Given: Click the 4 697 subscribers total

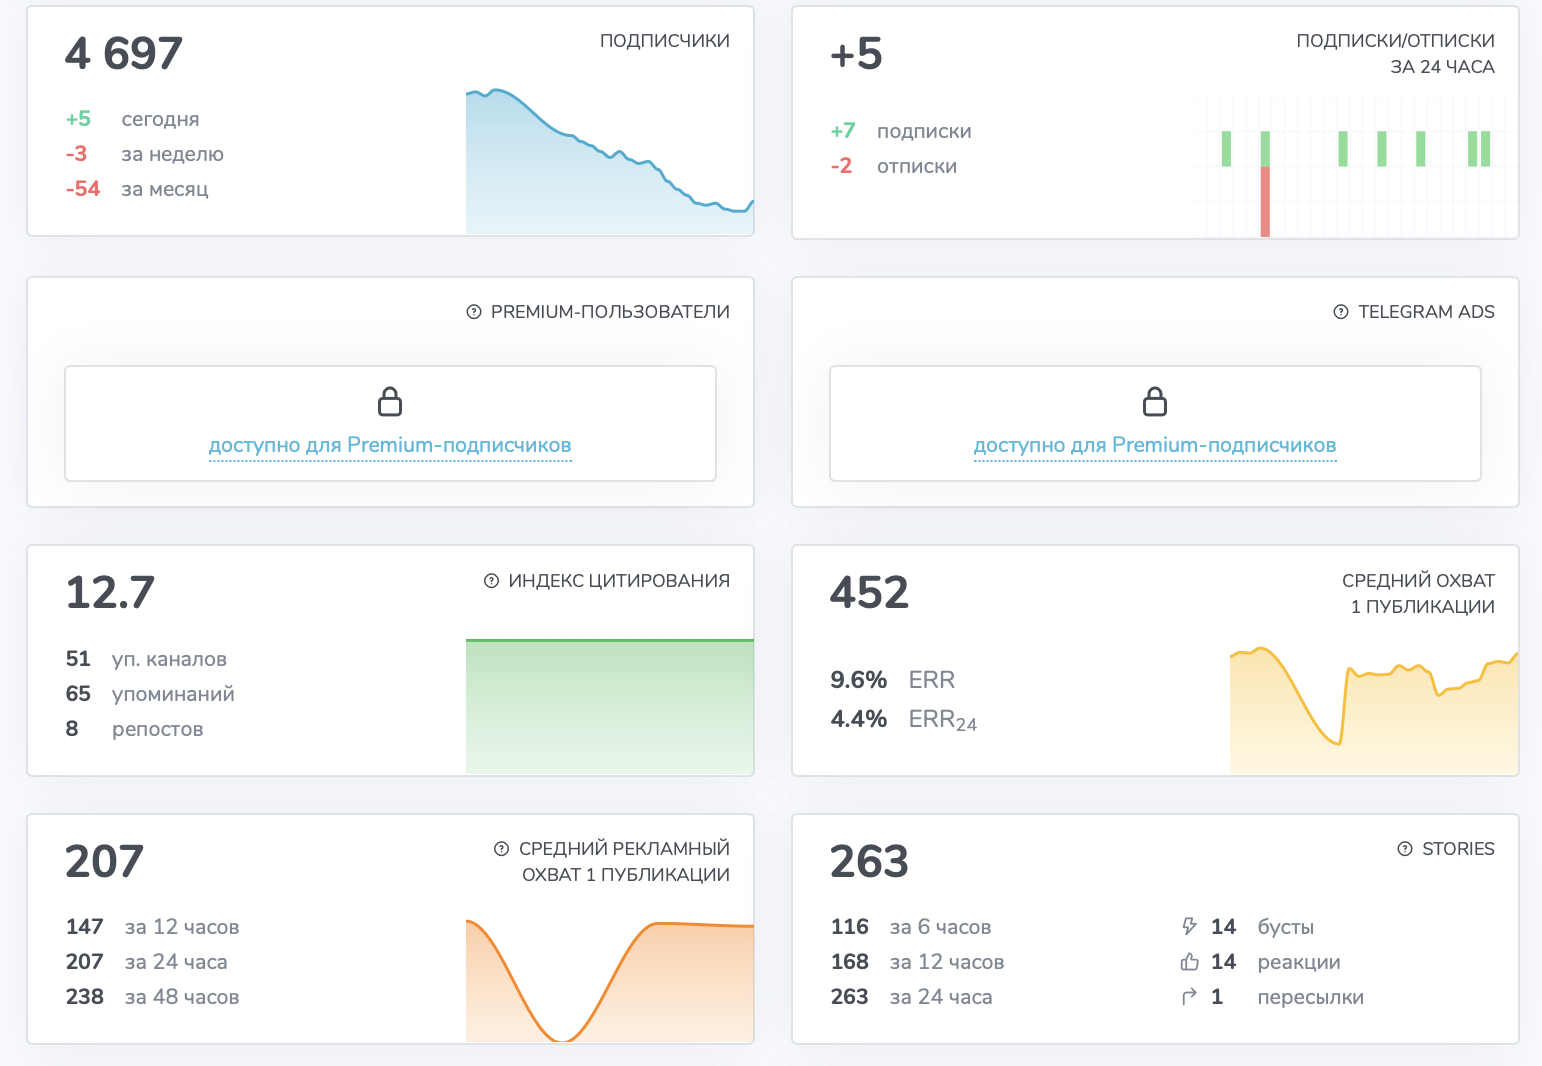Looking at the screenshot, I should pos(124,54).
